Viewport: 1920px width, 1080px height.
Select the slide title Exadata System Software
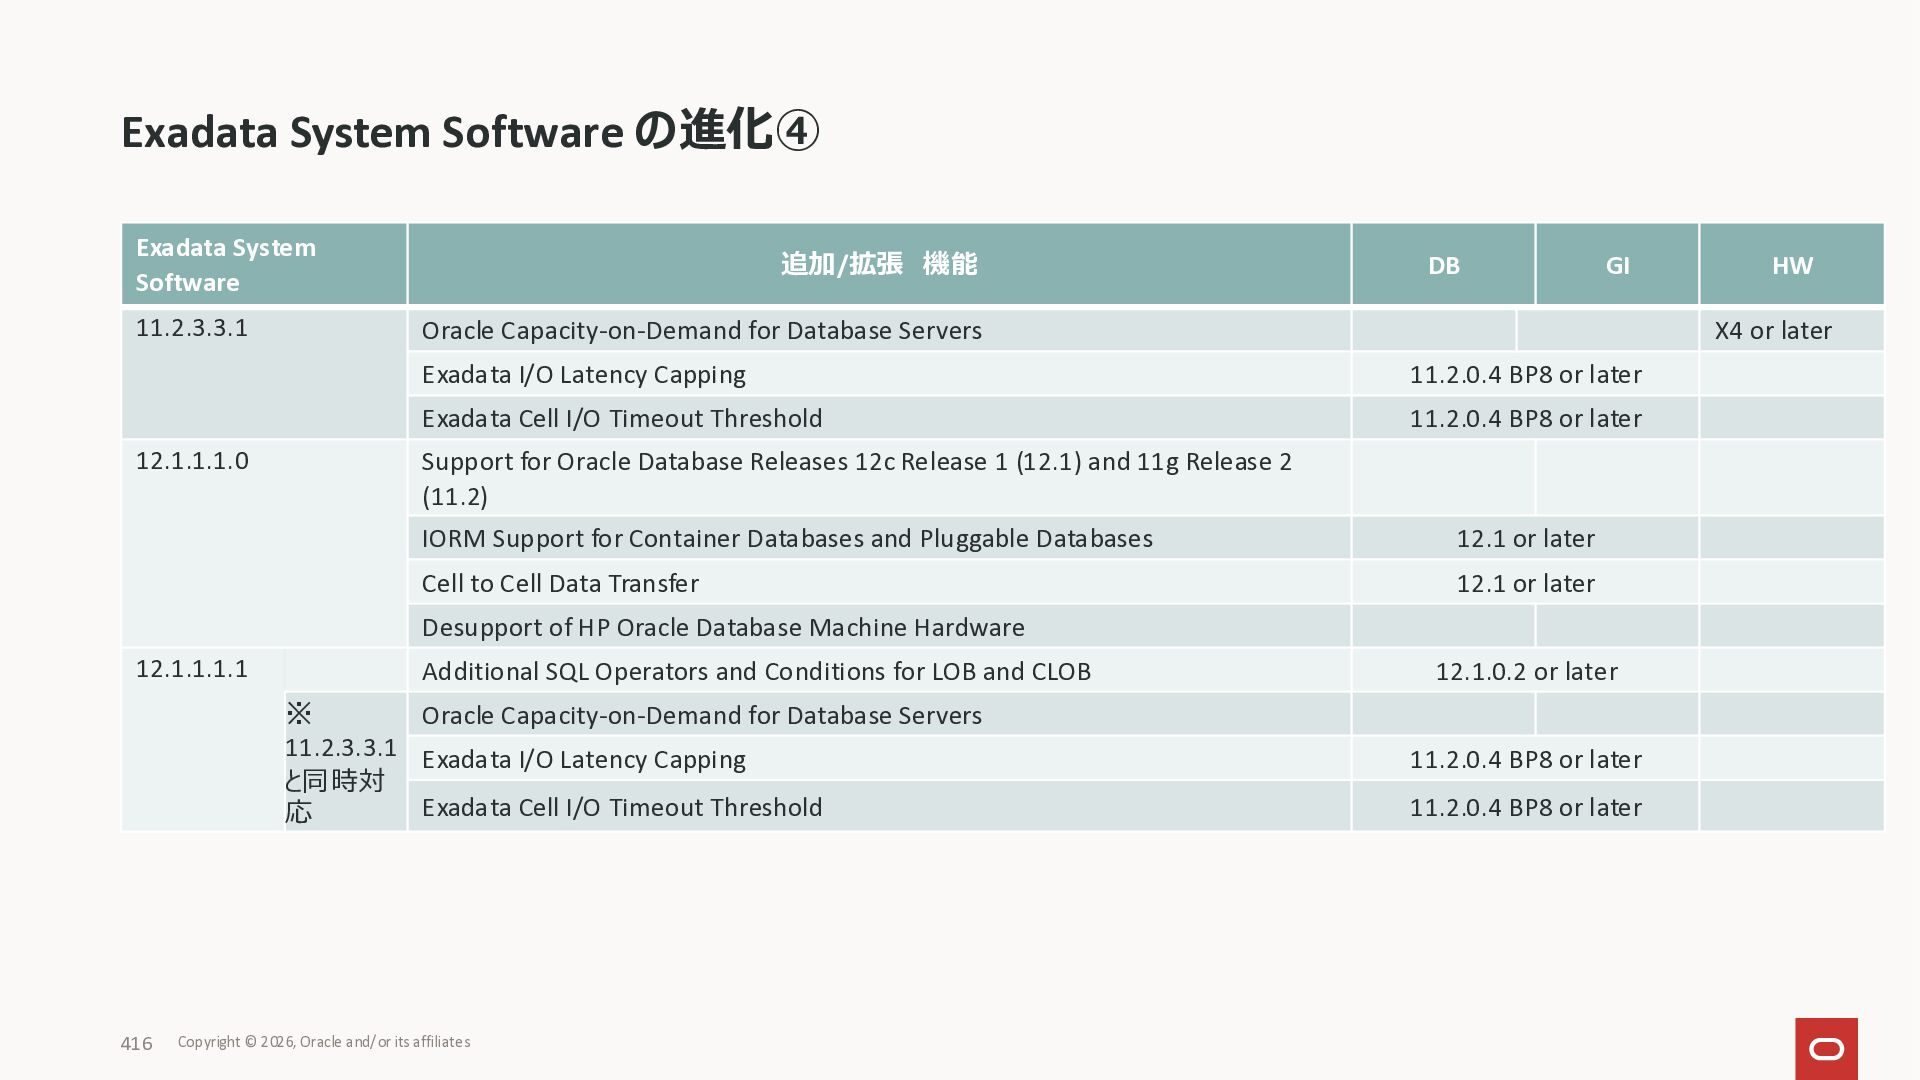point(470,132)
